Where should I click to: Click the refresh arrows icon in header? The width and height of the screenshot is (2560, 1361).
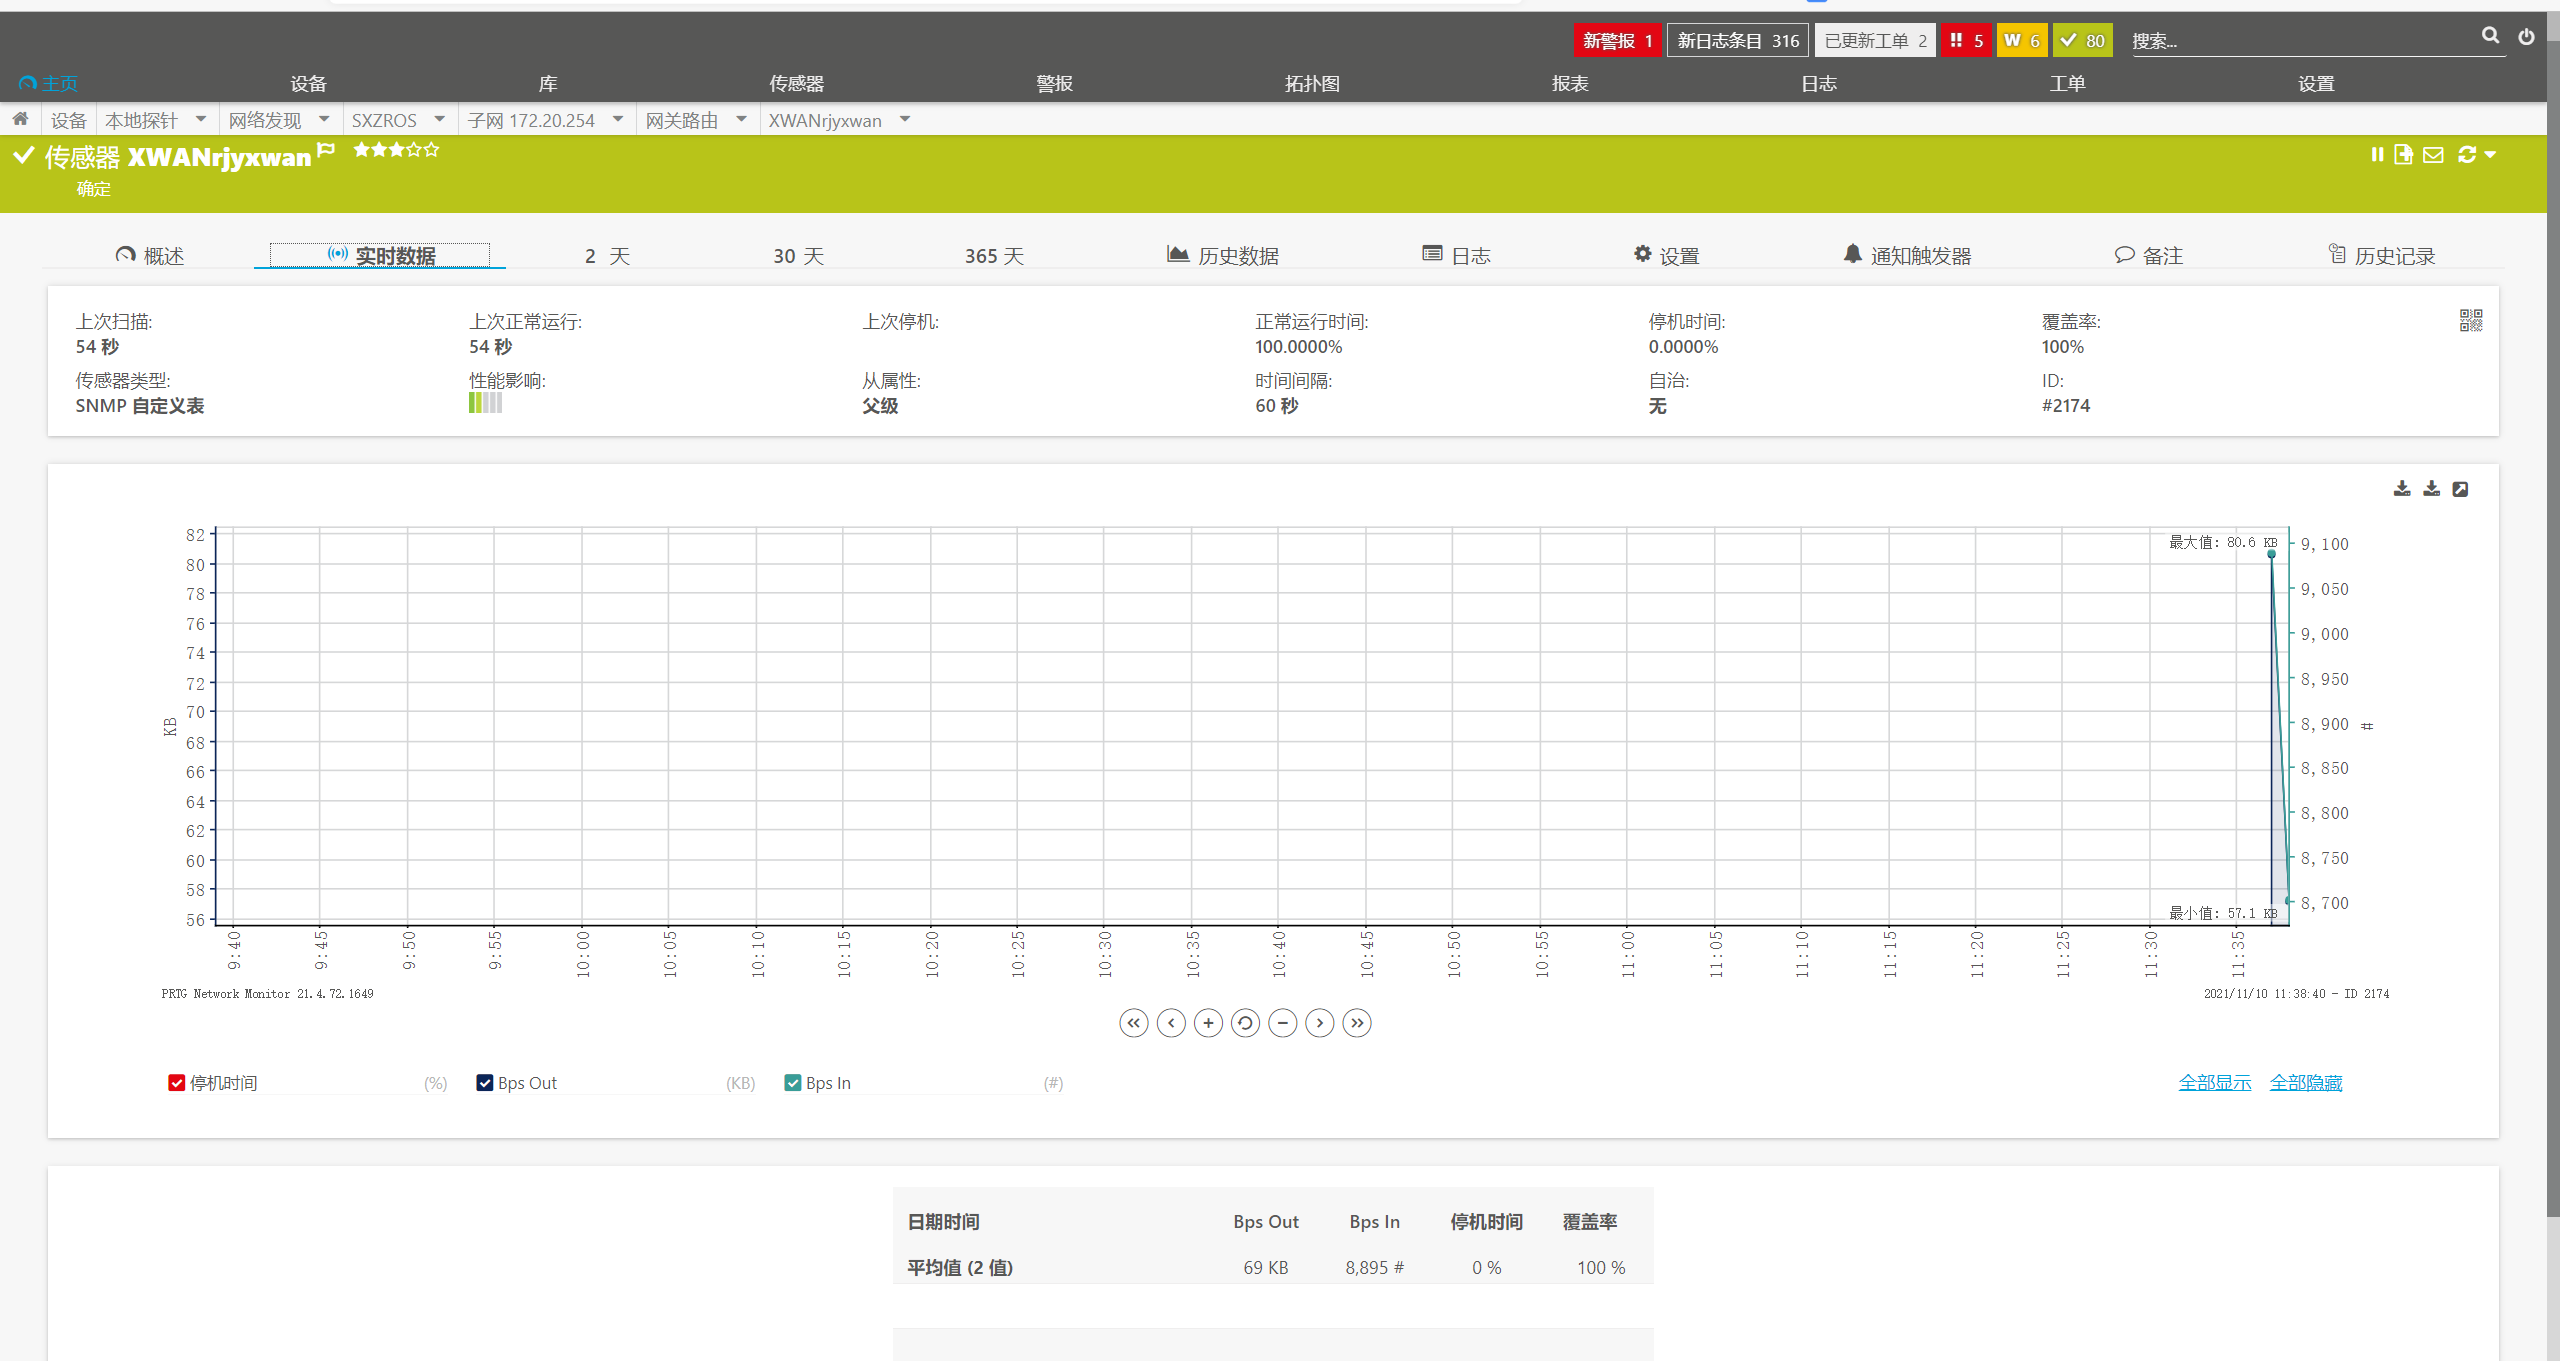(x=2466, y=154)
